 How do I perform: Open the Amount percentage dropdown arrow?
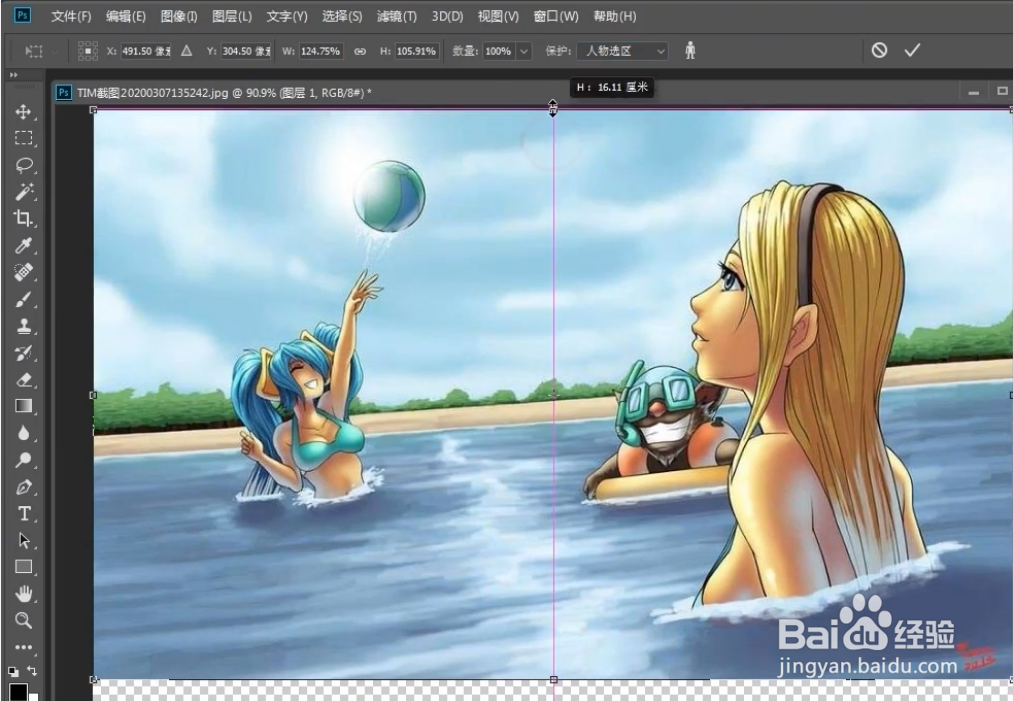pyautogui.click(x=524, y=51)
